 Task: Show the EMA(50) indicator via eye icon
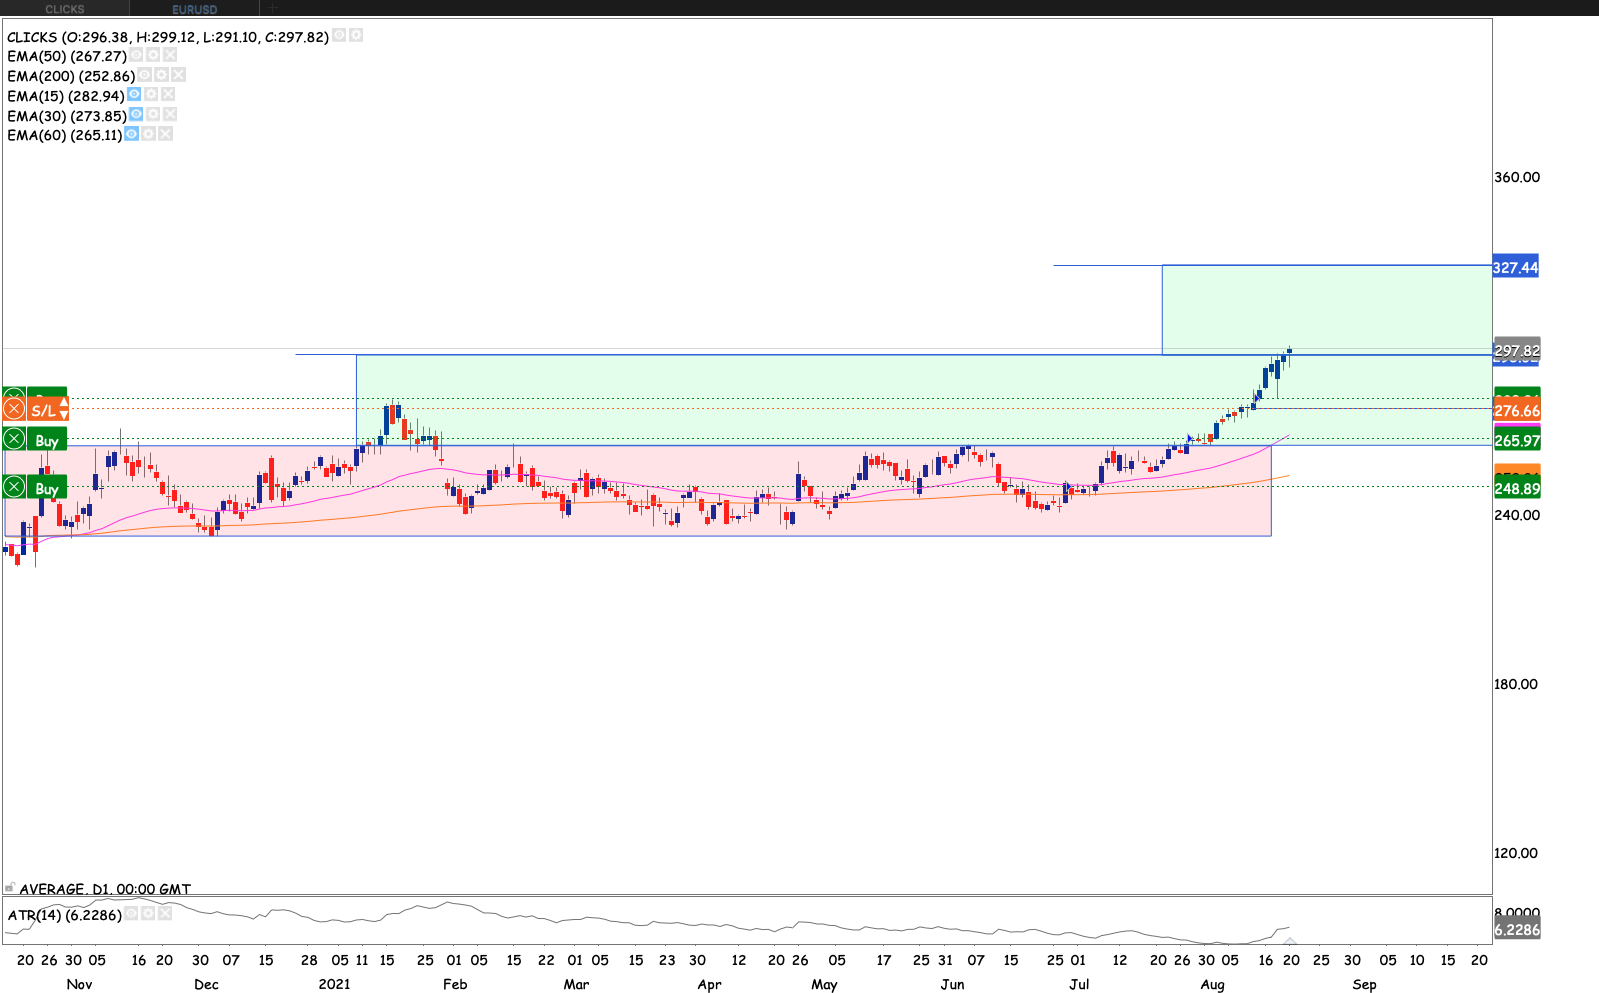click(136, 55)
